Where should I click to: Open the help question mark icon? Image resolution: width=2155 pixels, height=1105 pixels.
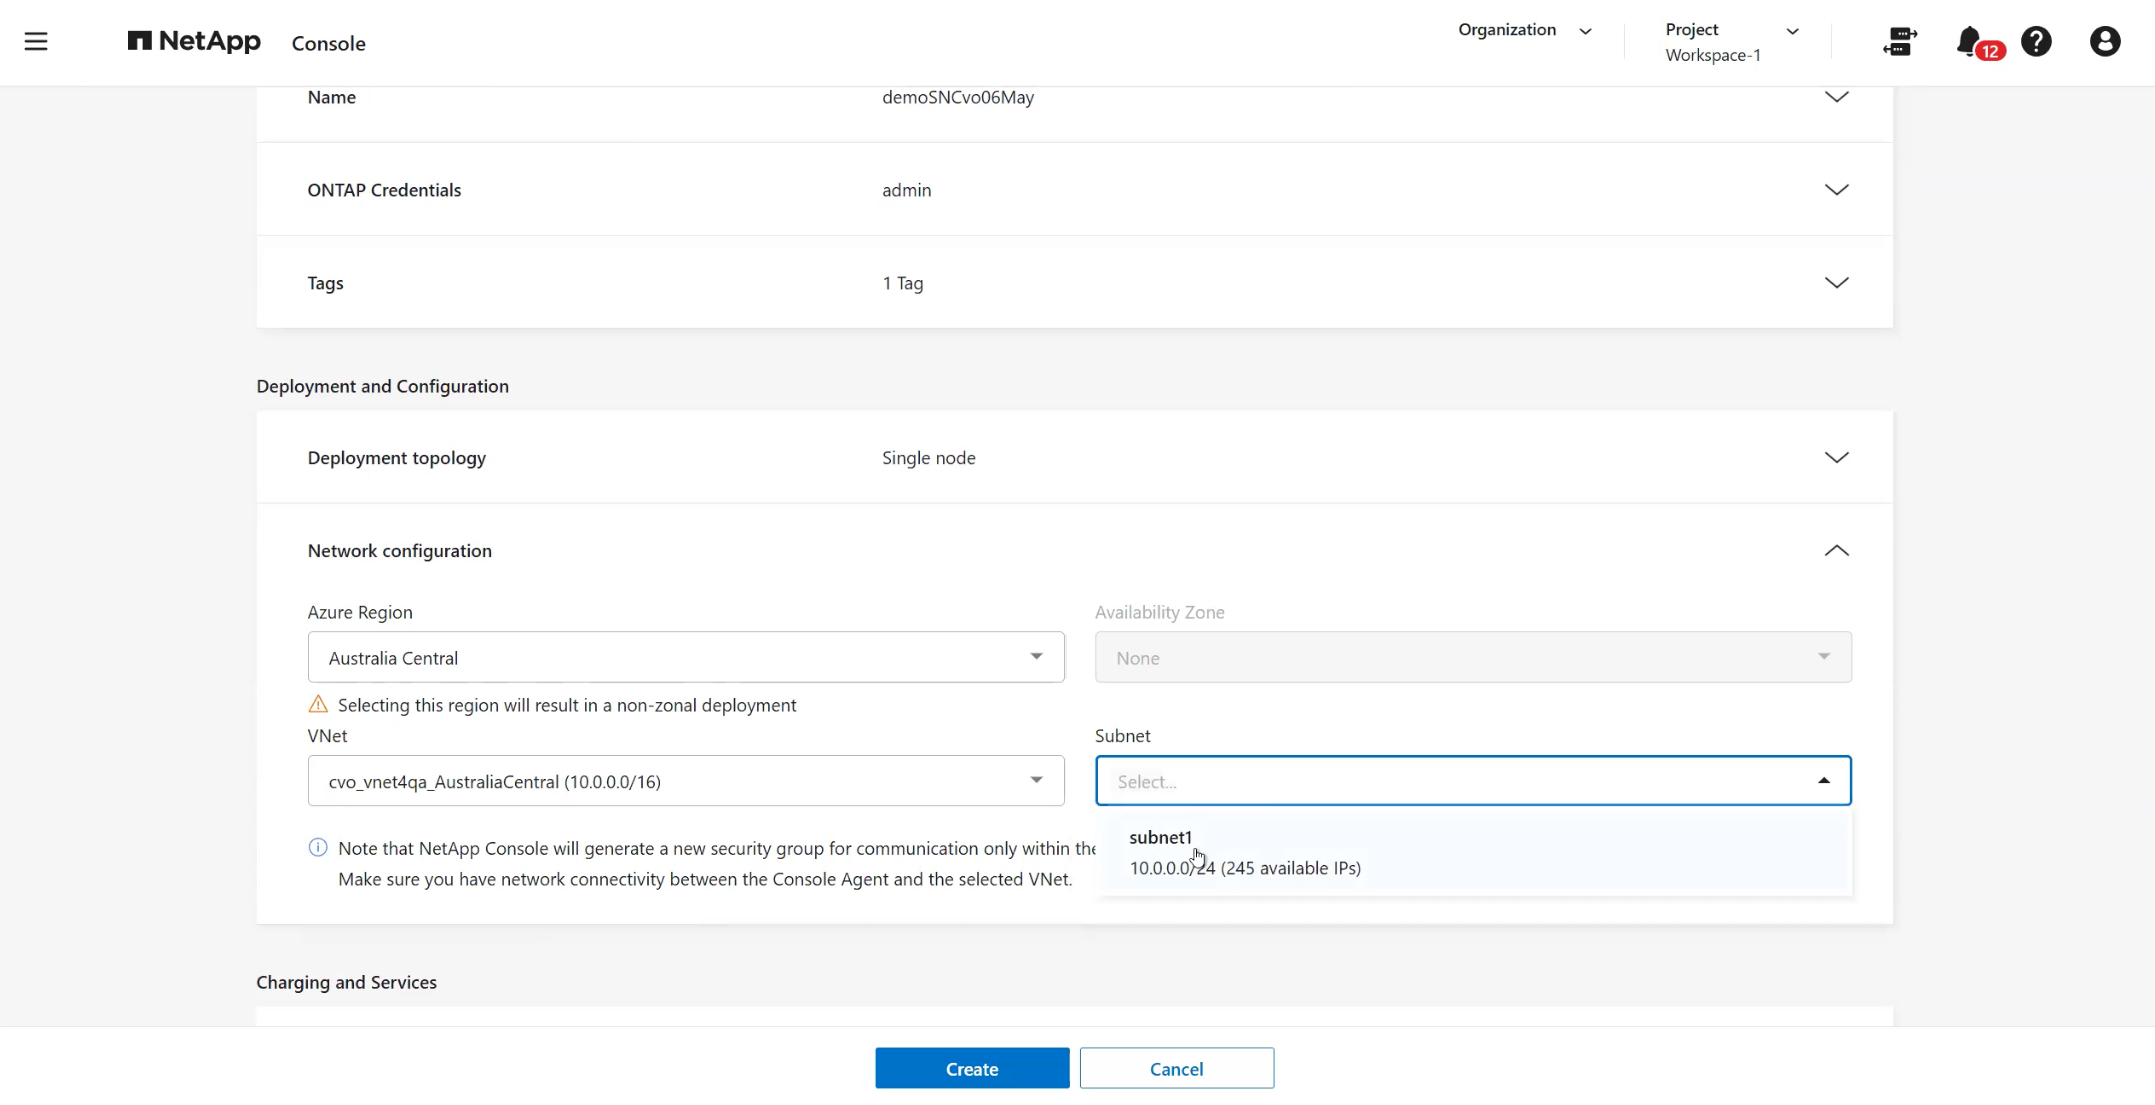[x=2036, y=41]
